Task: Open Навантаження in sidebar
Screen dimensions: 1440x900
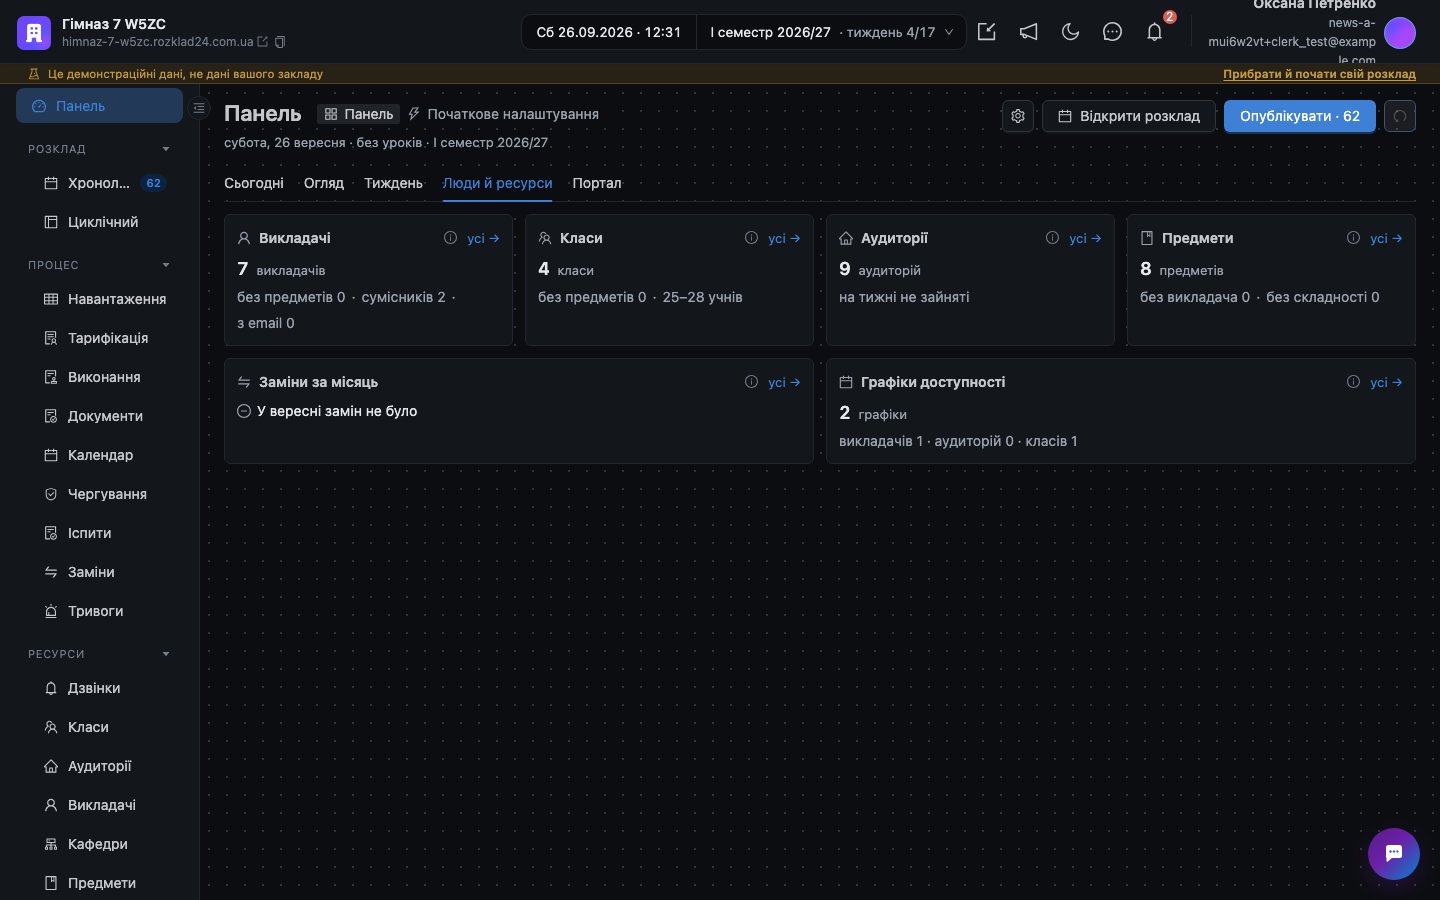Action: pyautogui.click(x=99, y=299)
